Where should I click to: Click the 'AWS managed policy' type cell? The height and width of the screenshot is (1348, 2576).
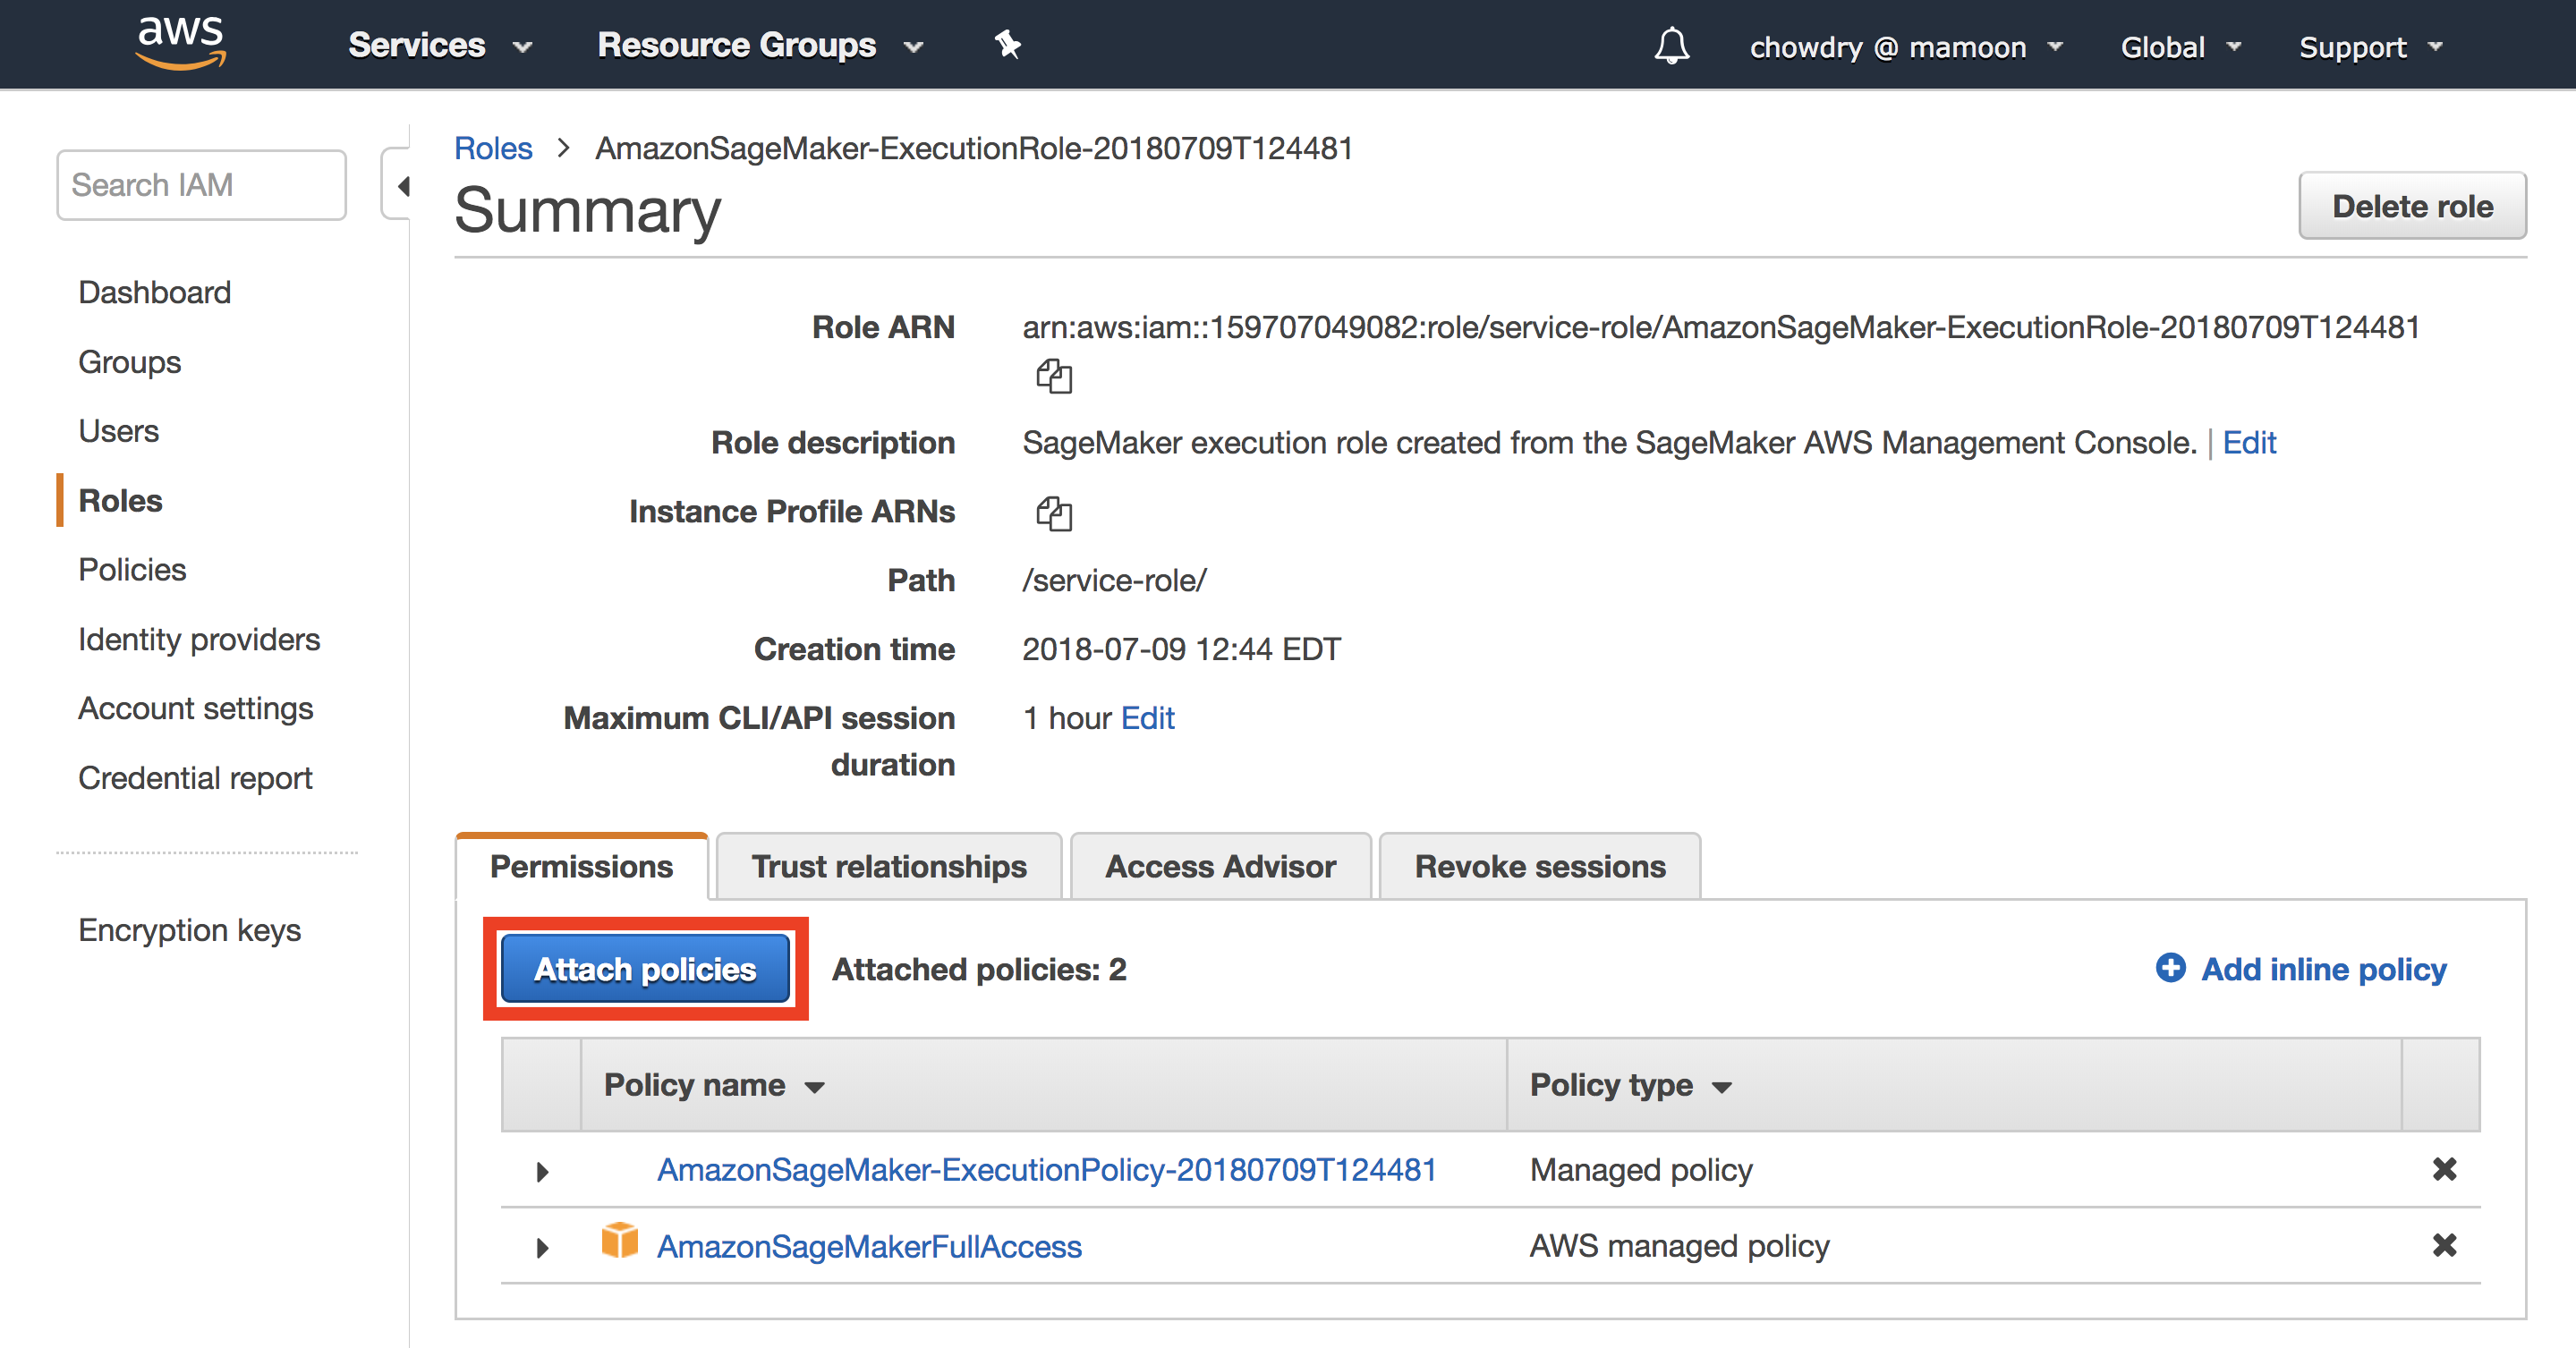pyautogui.click(x=1679, y=1246)
